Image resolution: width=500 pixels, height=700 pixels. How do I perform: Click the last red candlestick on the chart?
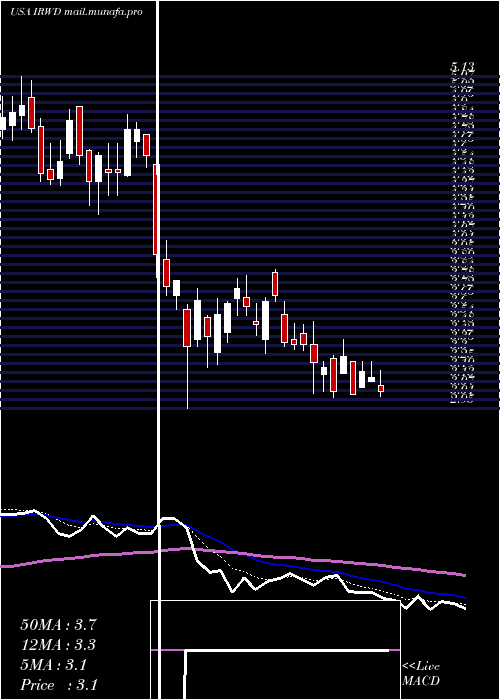coord(381,388)
